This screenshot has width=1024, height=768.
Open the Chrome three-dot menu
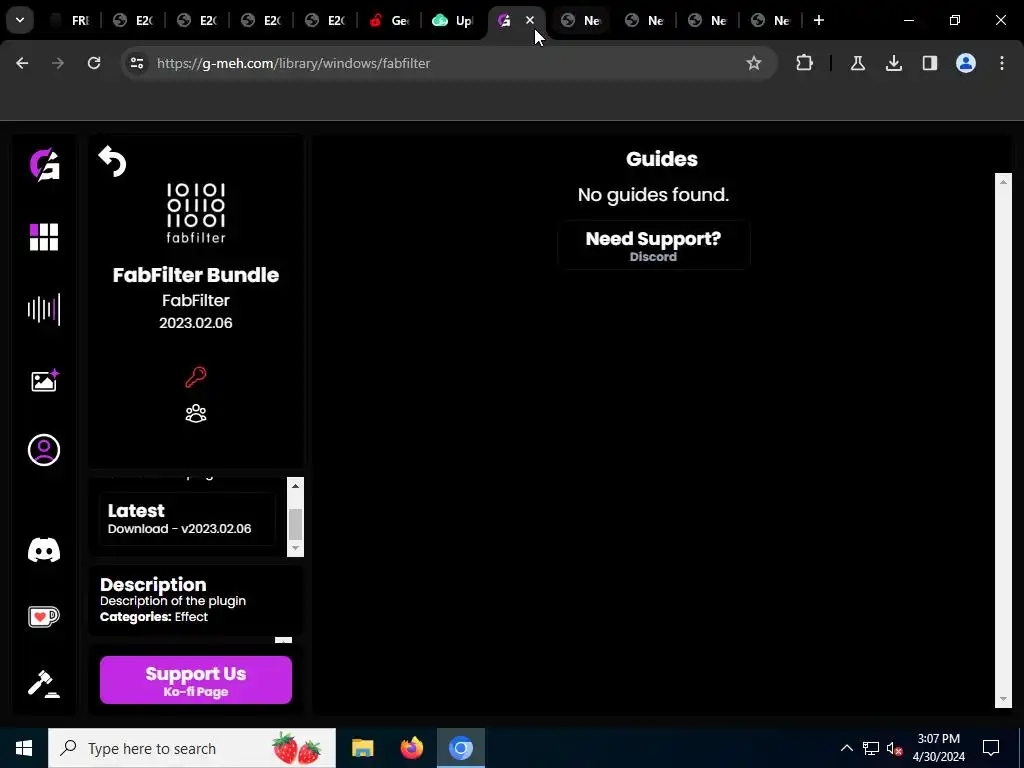pyautogui.click(x=1002, y=63)
